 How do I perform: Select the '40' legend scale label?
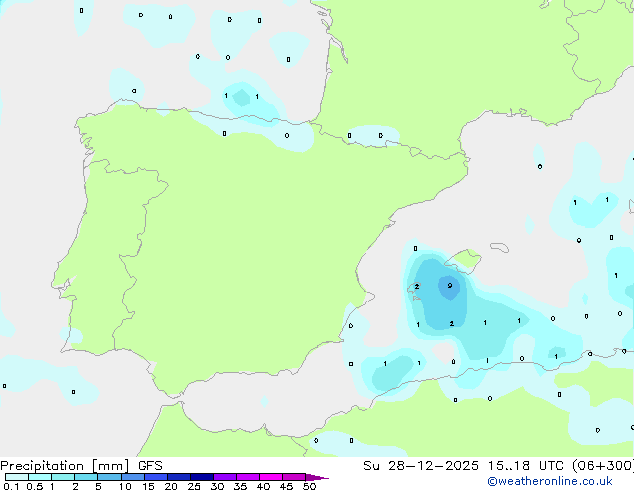click(x=263, y=486)
